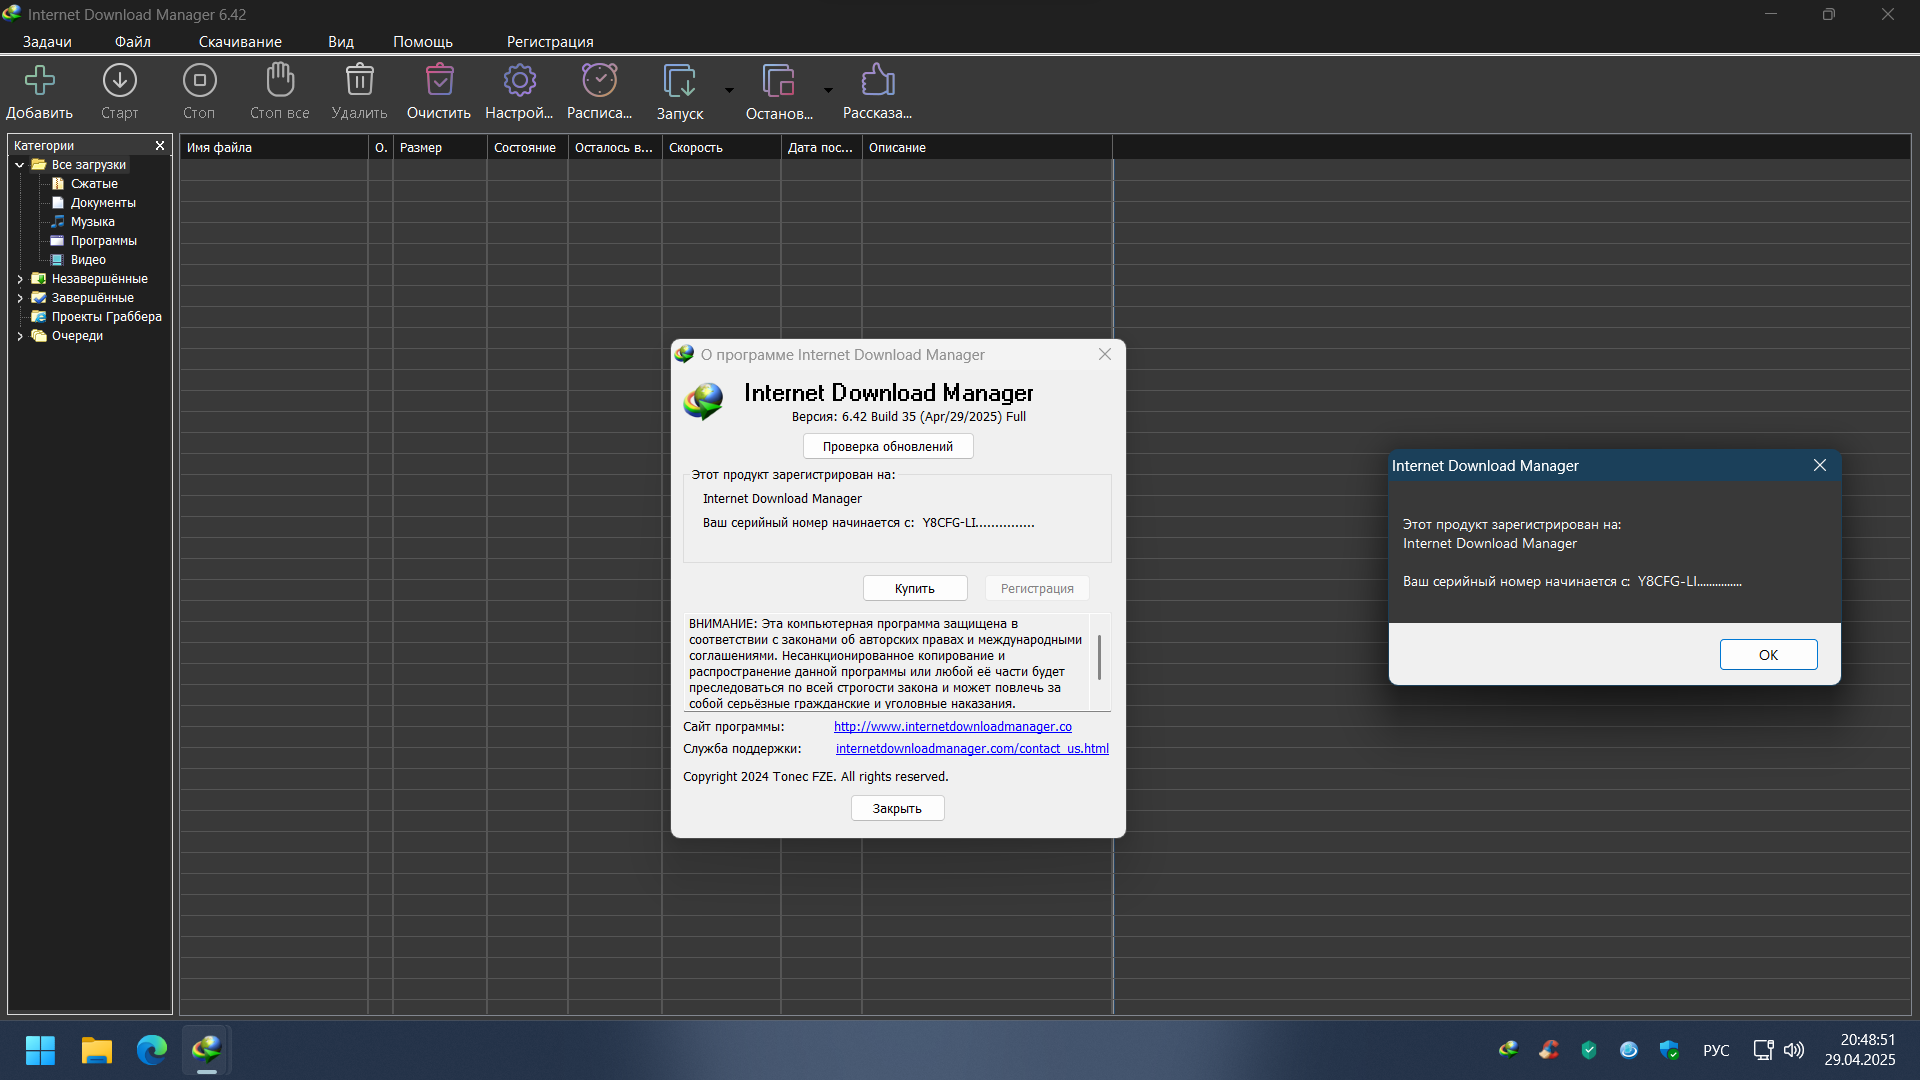Click the Купить button

pyautogui.click(x=915, y=589)
